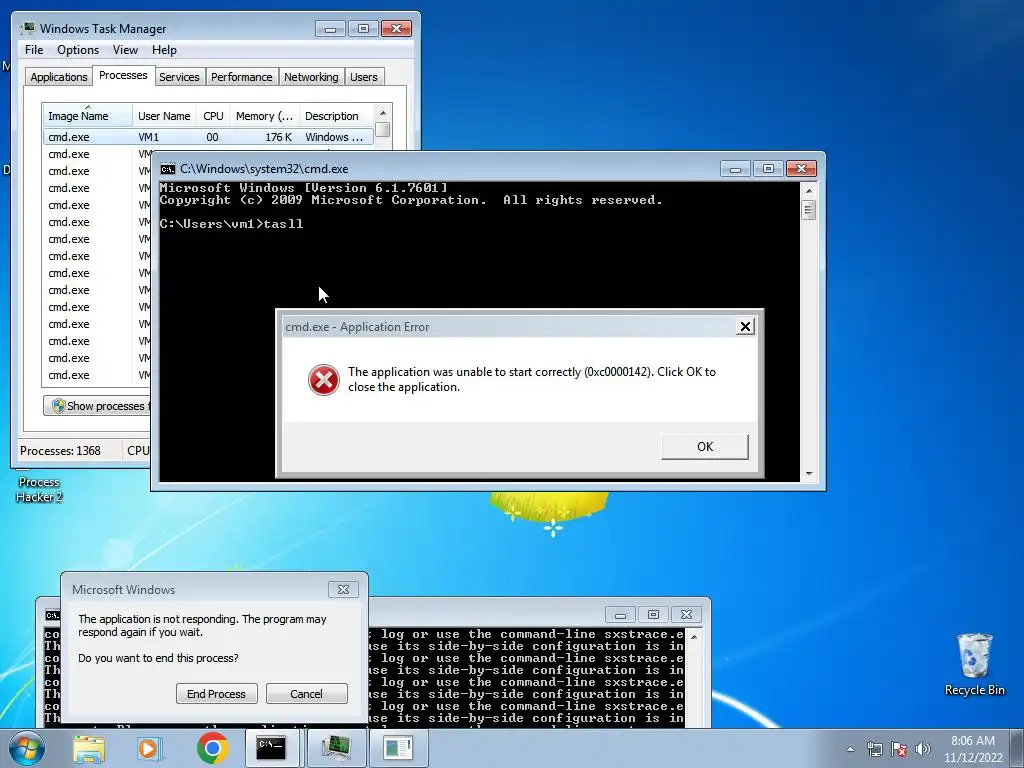Click scroll down arrow in cmd.exe window
The height and width of the screenshot is (768, 1024).
[808, 473]
